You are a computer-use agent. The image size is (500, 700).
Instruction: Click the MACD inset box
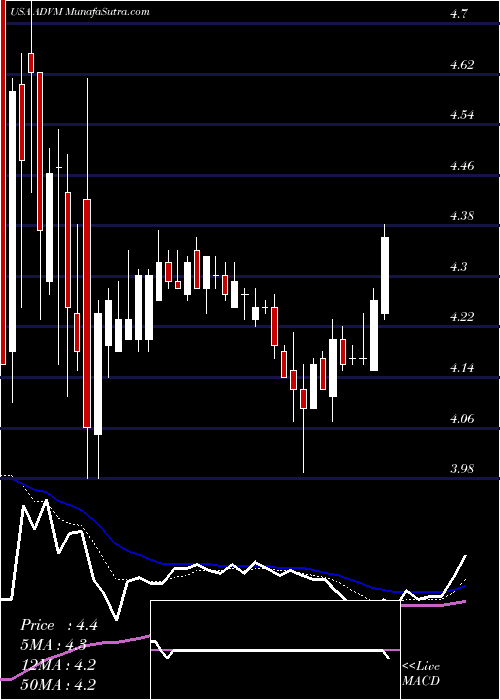coord(275,650)
